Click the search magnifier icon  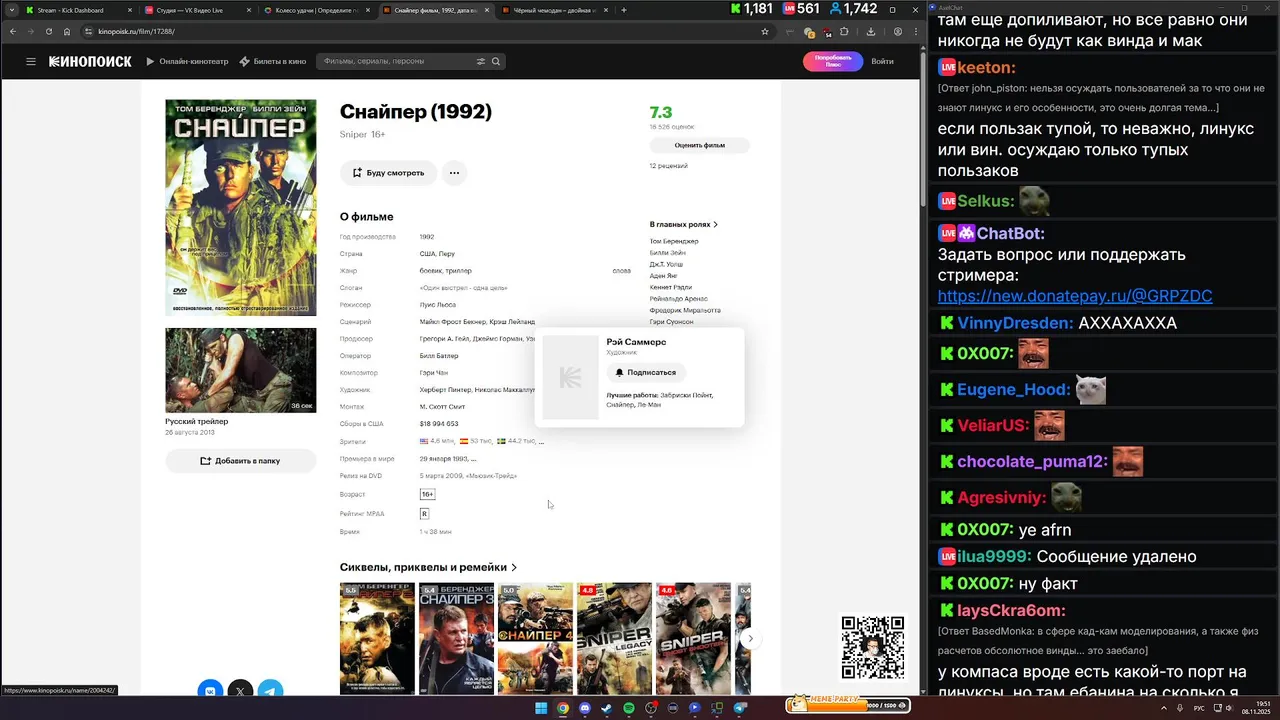495,61
